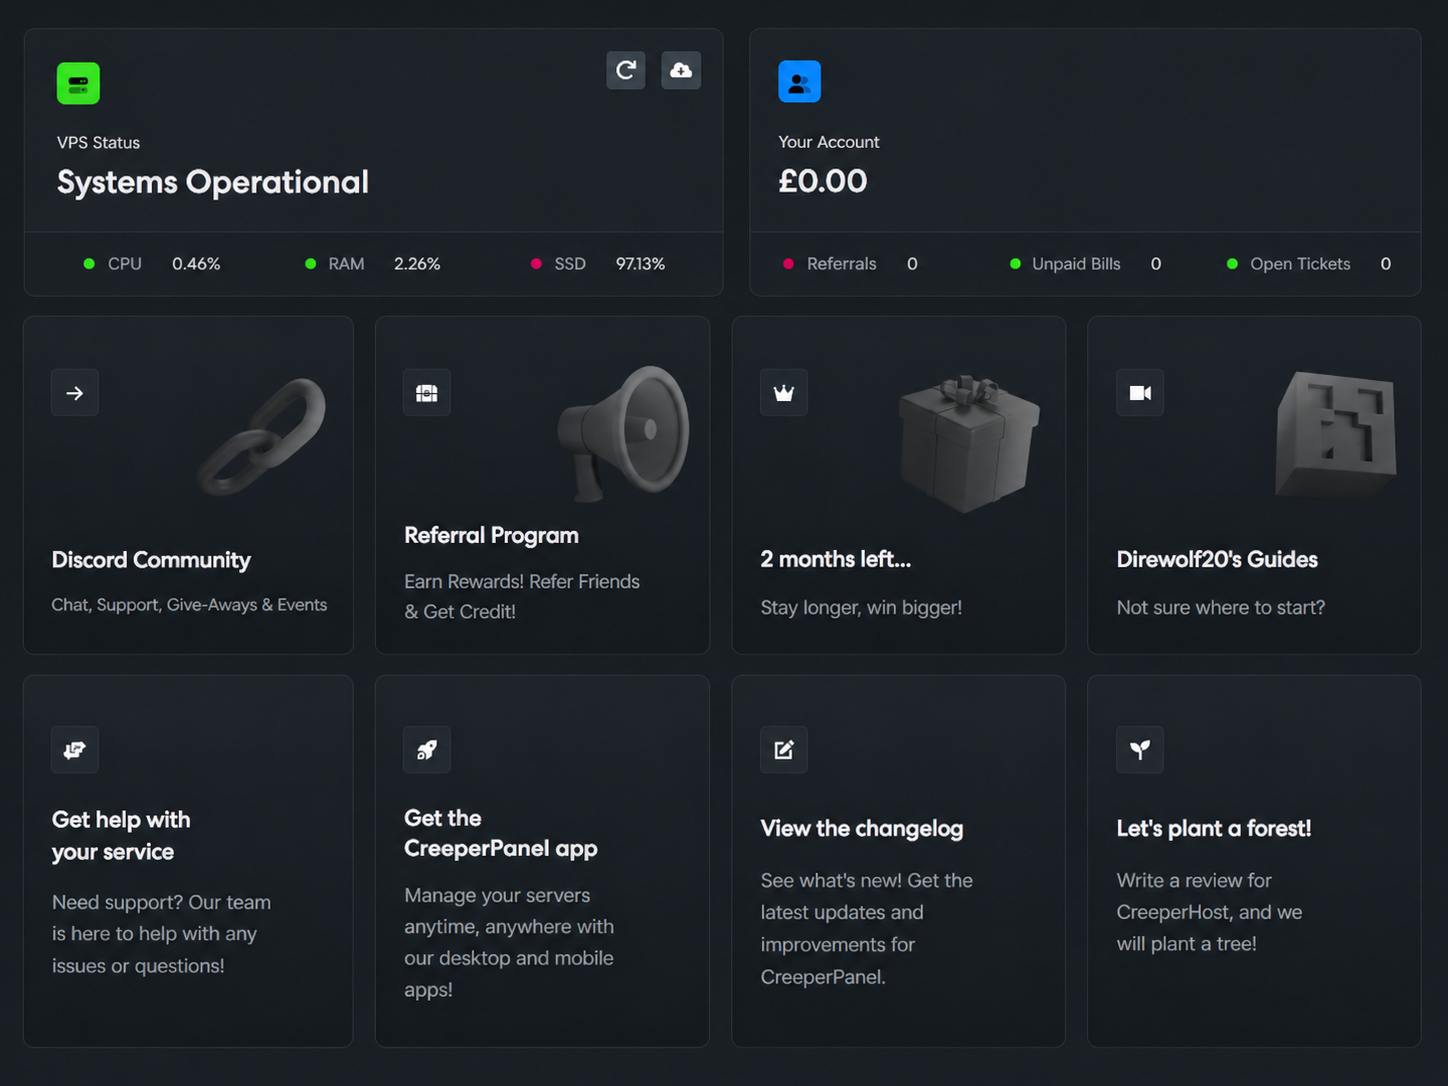The height and width of the screenshot is (1086, 1448).
Task: Click the green dot beside Open Tickets
Action: coord(1232,264)
